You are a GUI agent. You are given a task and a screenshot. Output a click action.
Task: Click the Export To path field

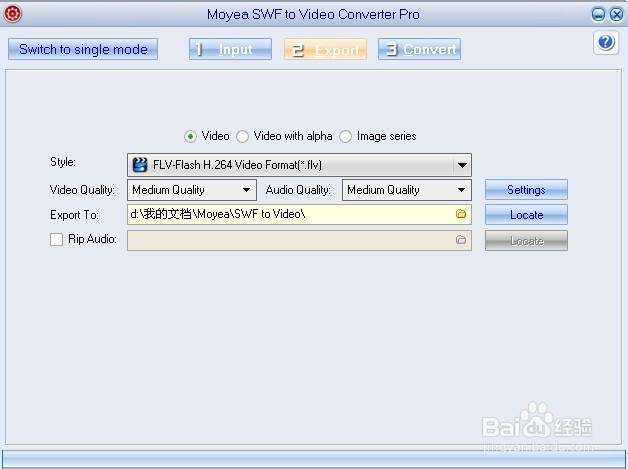point(299,214)
